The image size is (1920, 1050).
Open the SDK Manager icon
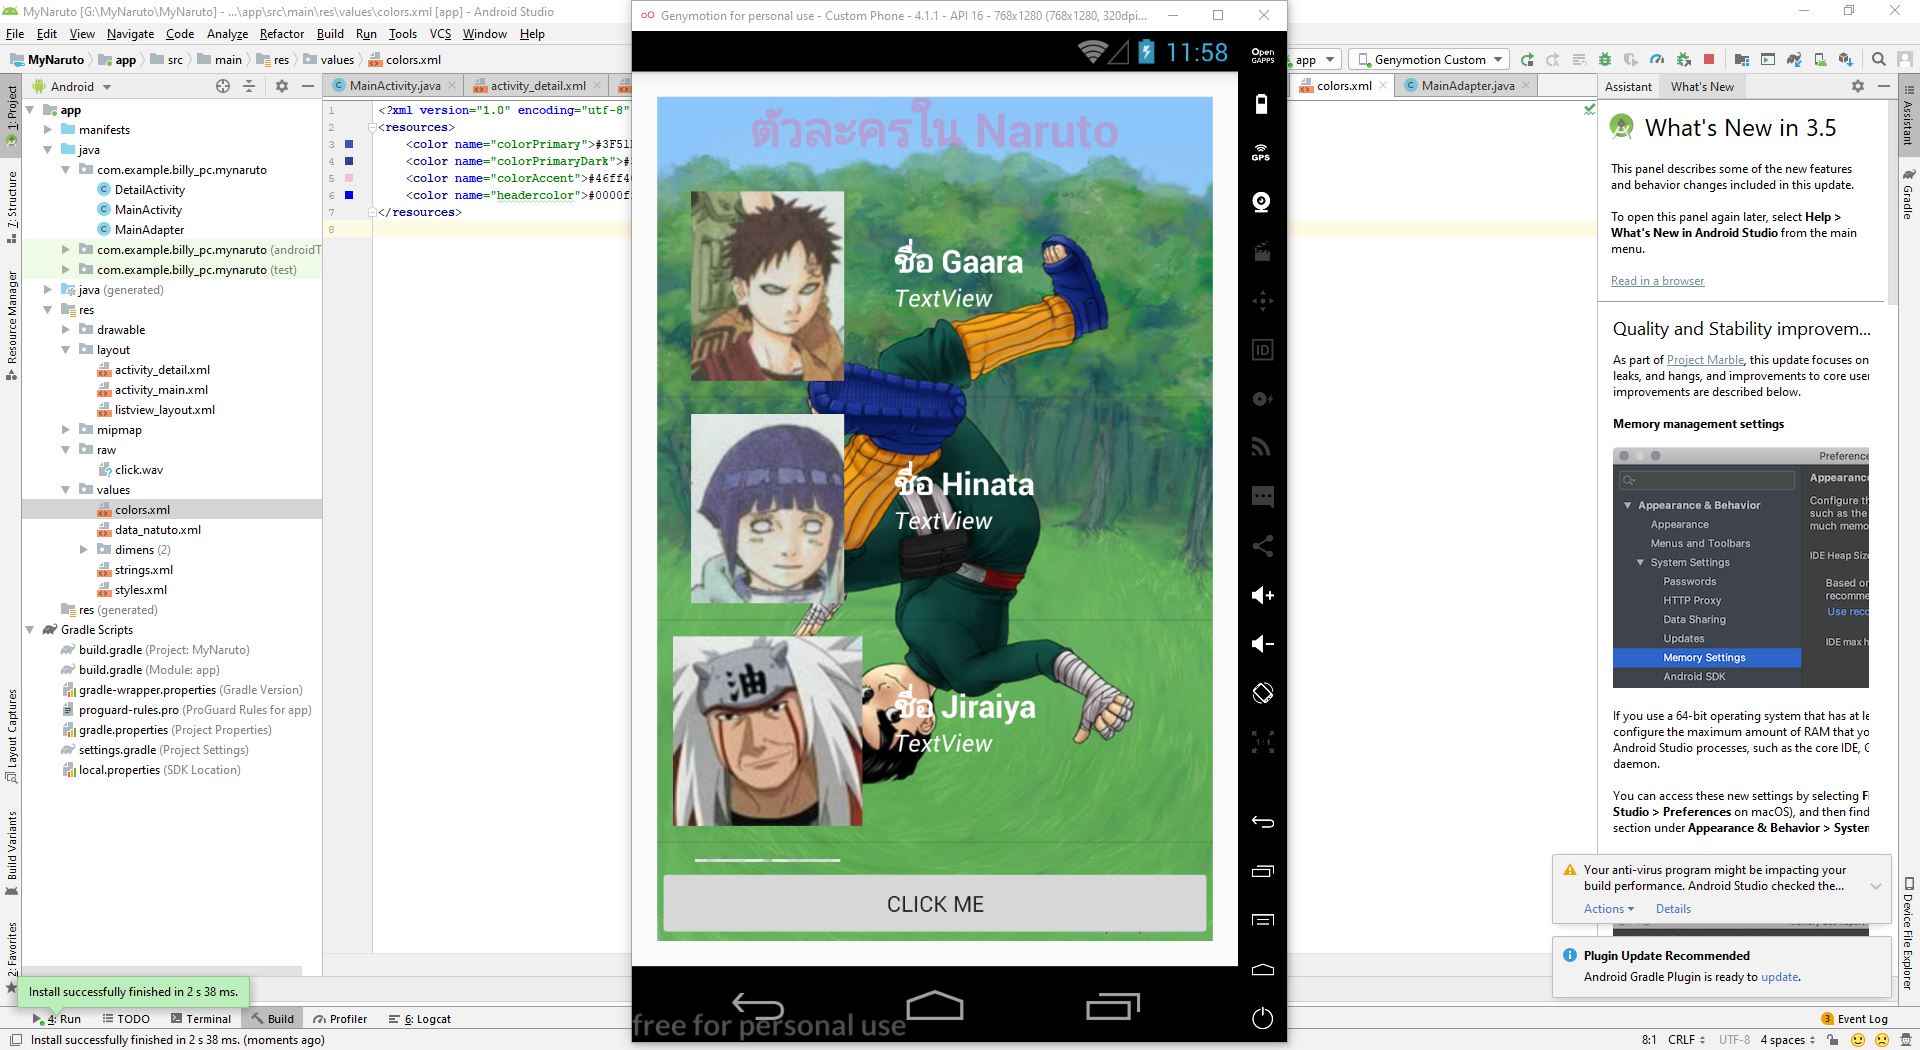(x=1846, y=60)
